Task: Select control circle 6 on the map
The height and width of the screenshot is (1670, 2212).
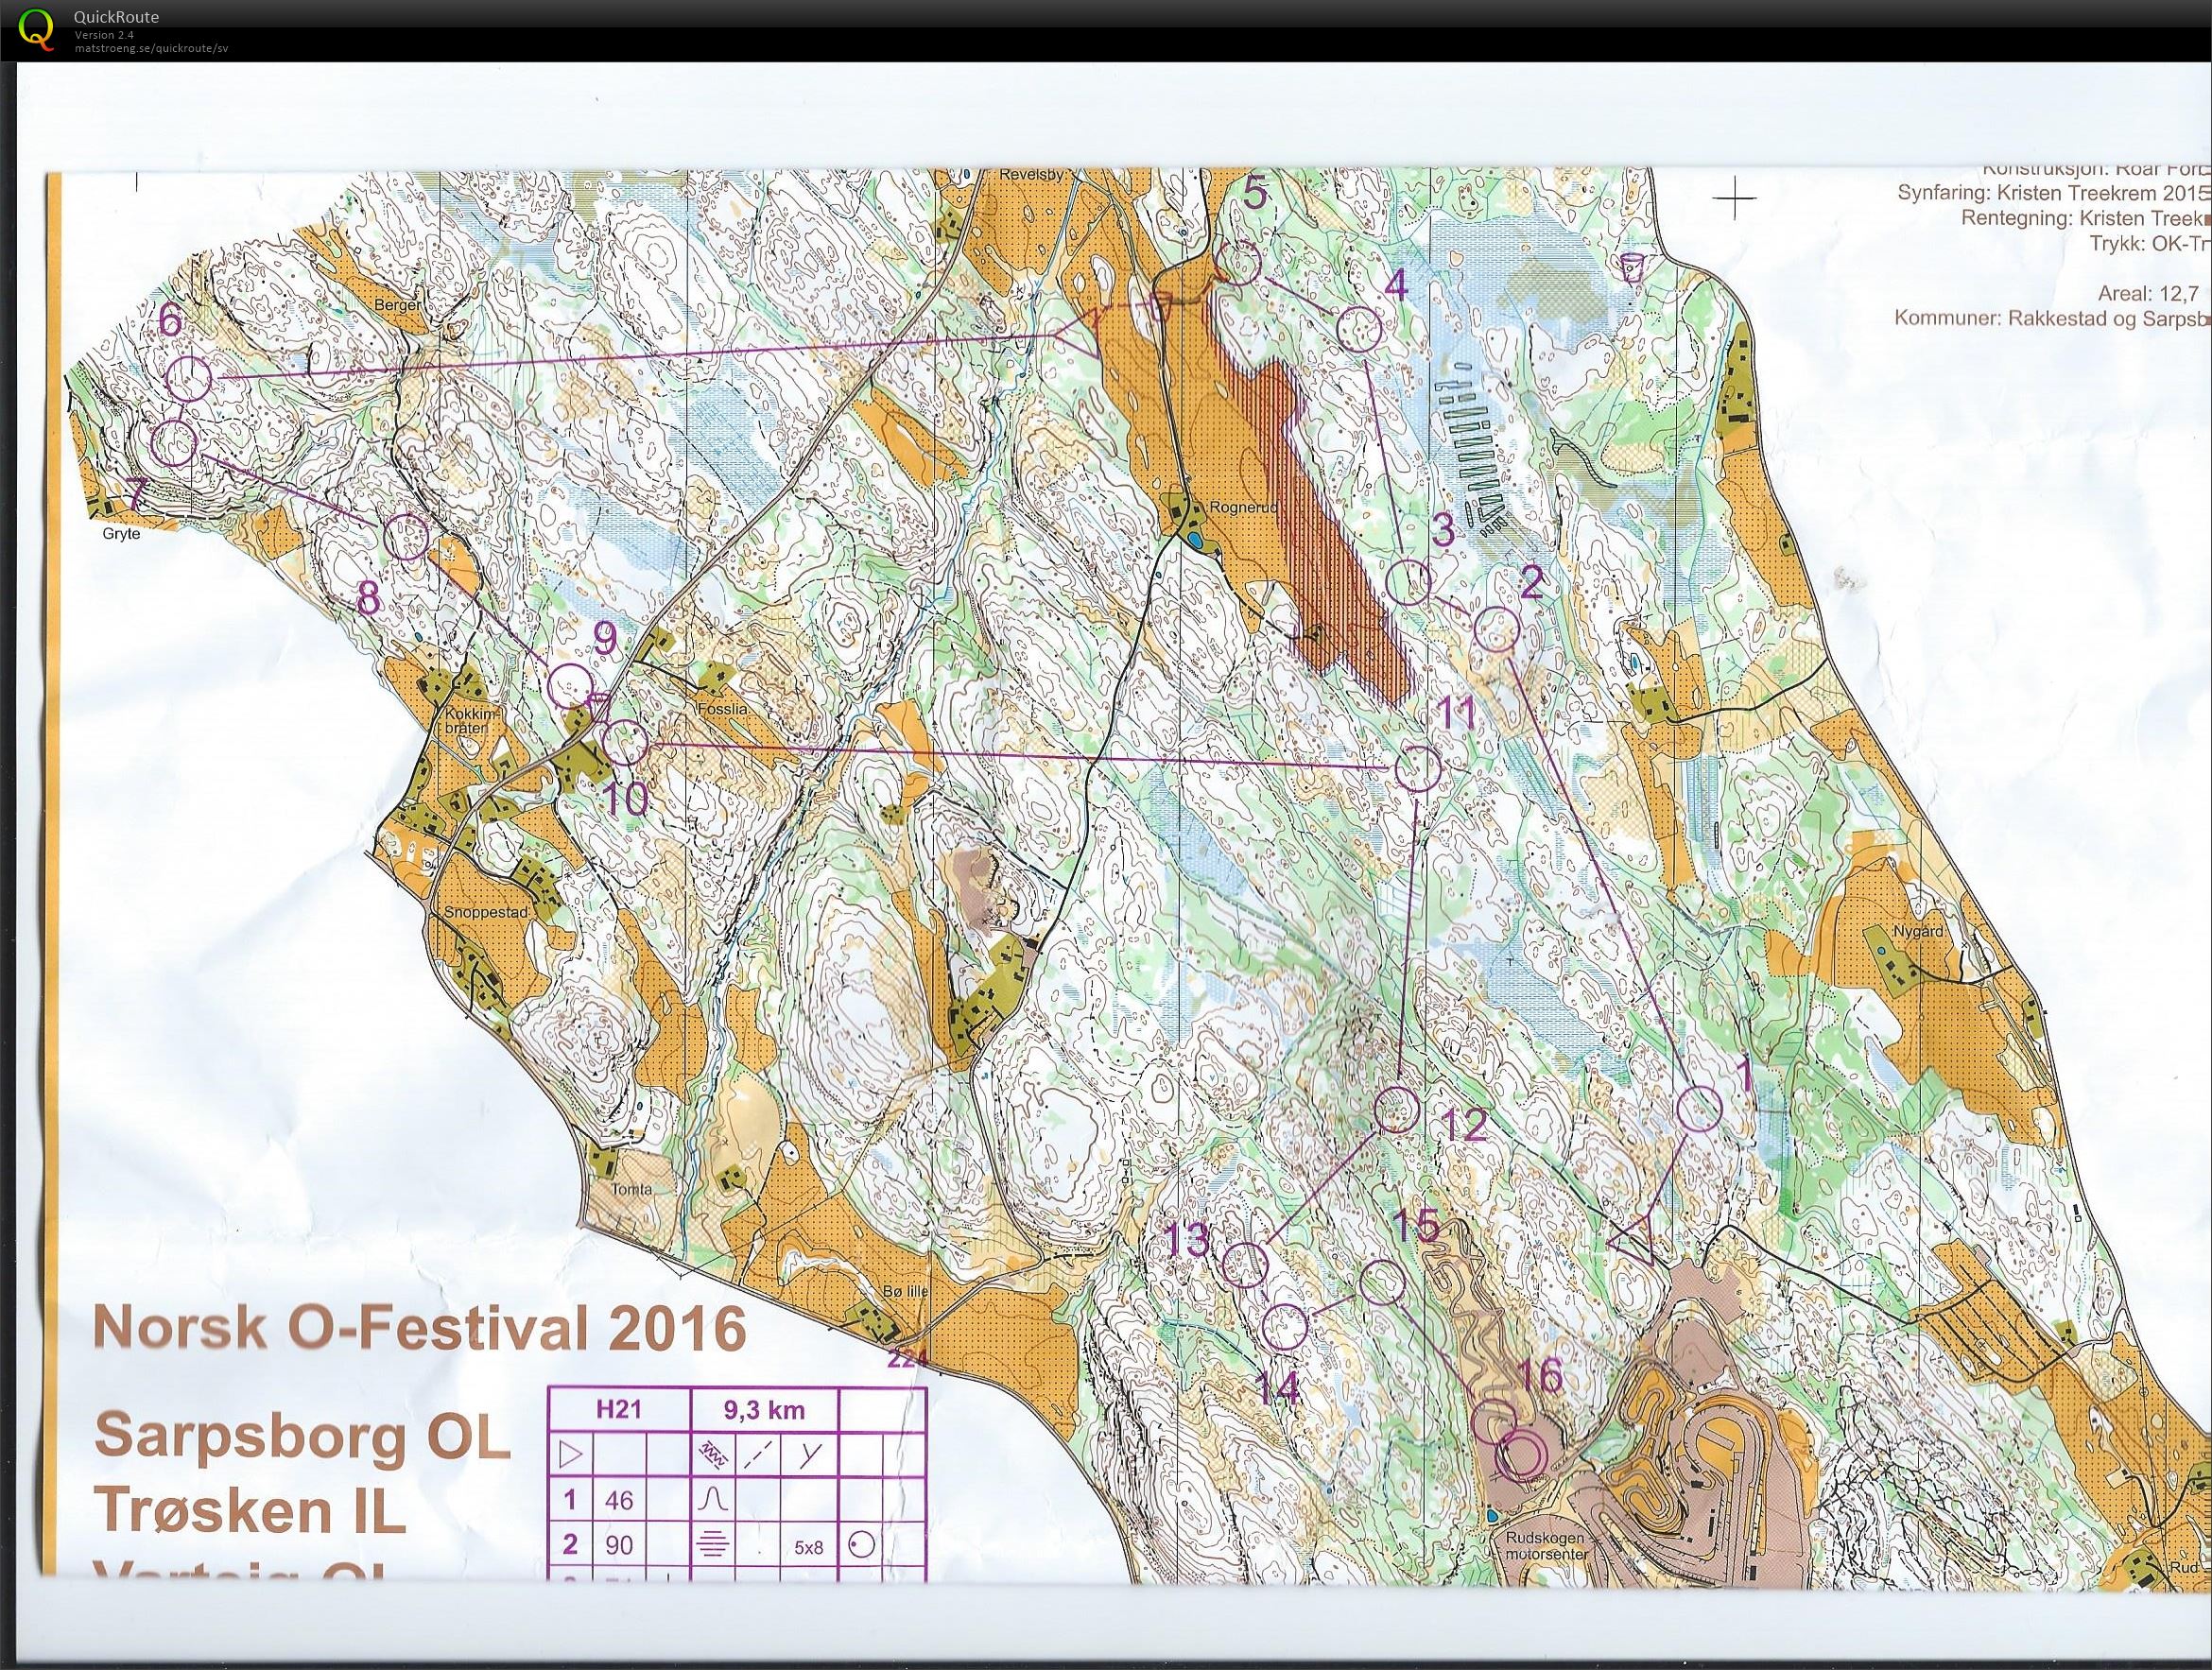Action: coord(189,380)
